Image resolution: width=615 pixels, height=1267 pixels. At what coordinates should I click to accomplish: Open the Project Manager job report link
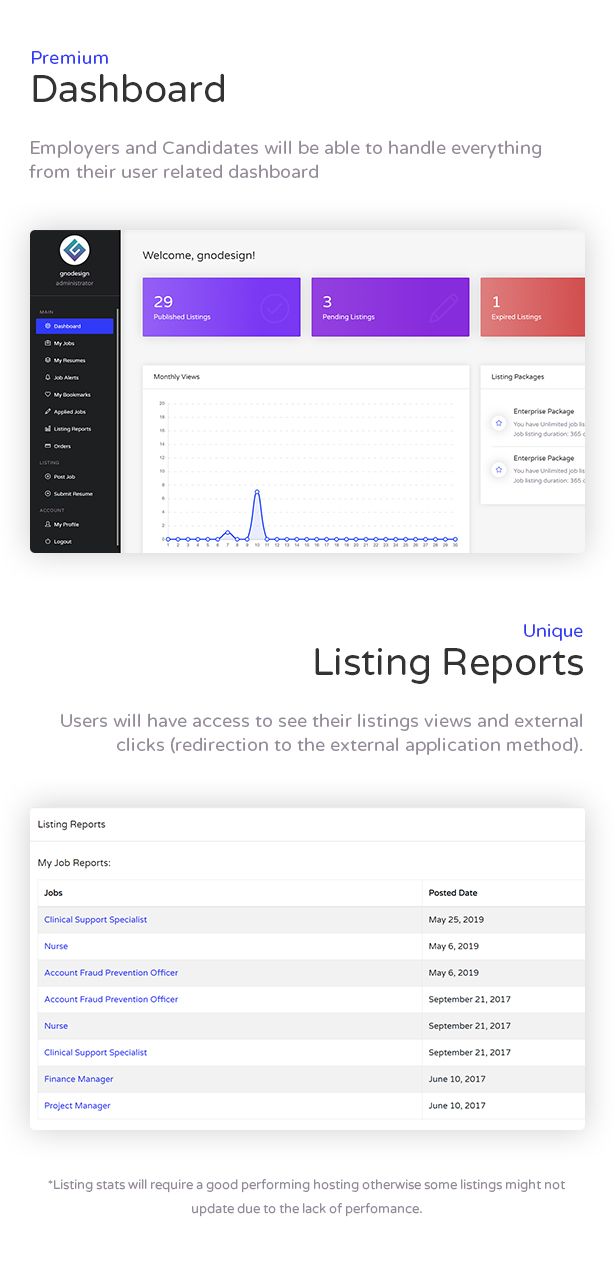(77, 1106)
